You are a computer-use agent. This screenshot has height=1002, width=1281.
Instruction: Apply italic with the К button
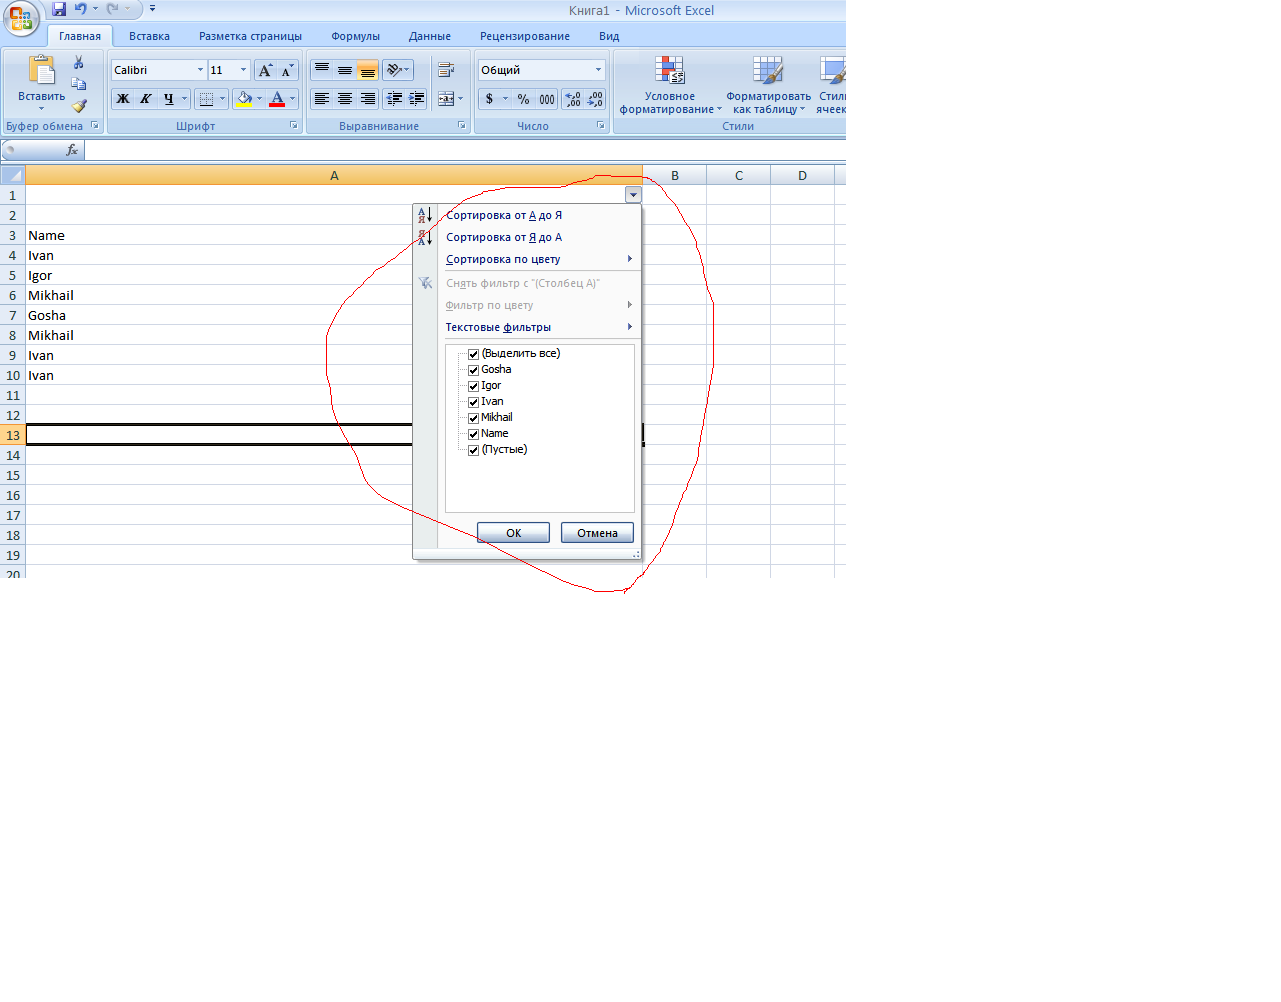coord(146,99)
